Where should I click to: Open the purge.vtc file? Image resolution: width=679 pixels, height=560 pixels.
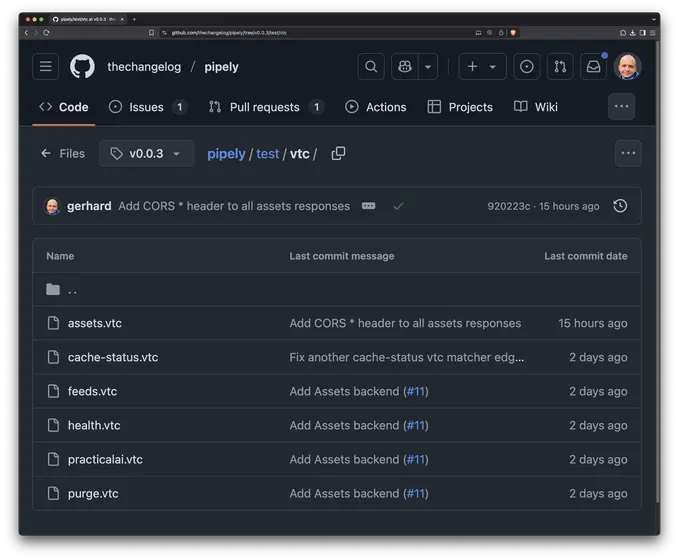tap(93, 494)
